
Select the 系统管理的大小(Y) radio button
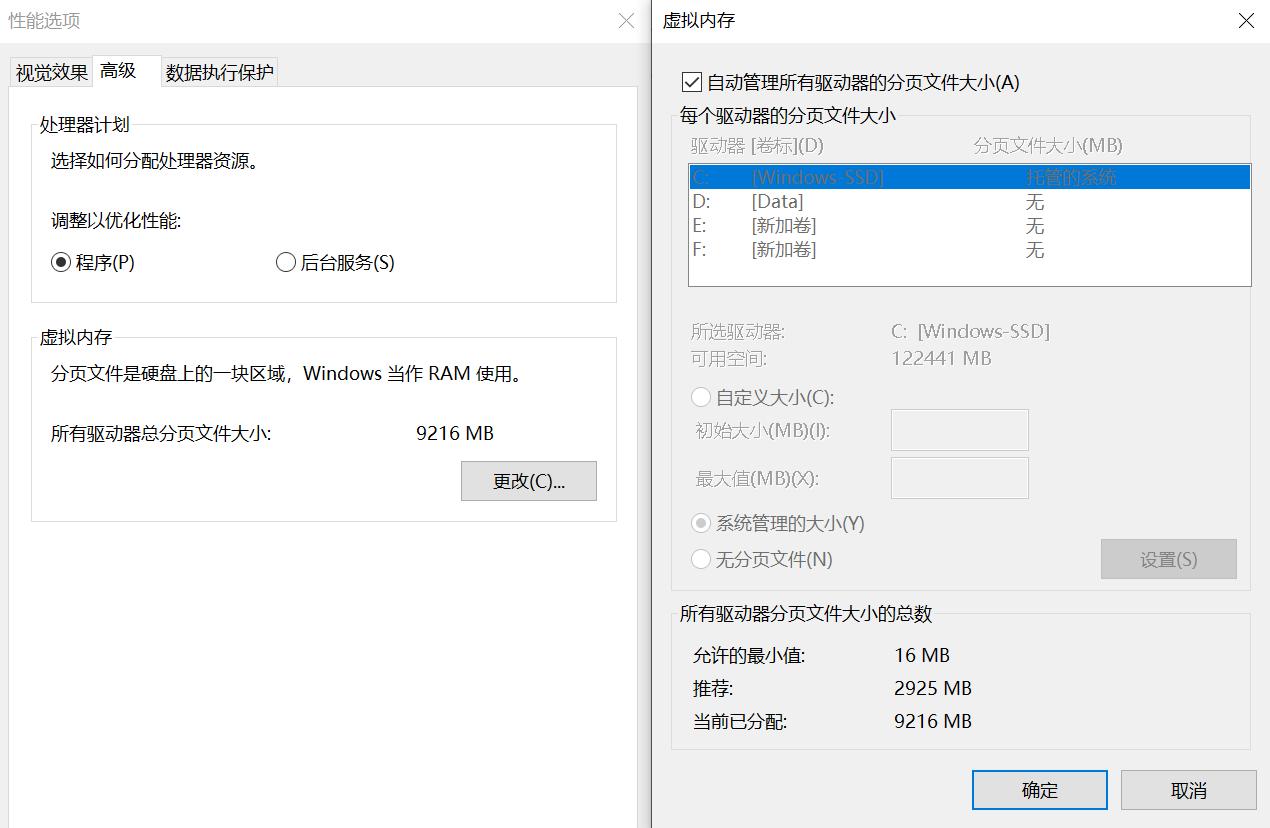(700, 523)
